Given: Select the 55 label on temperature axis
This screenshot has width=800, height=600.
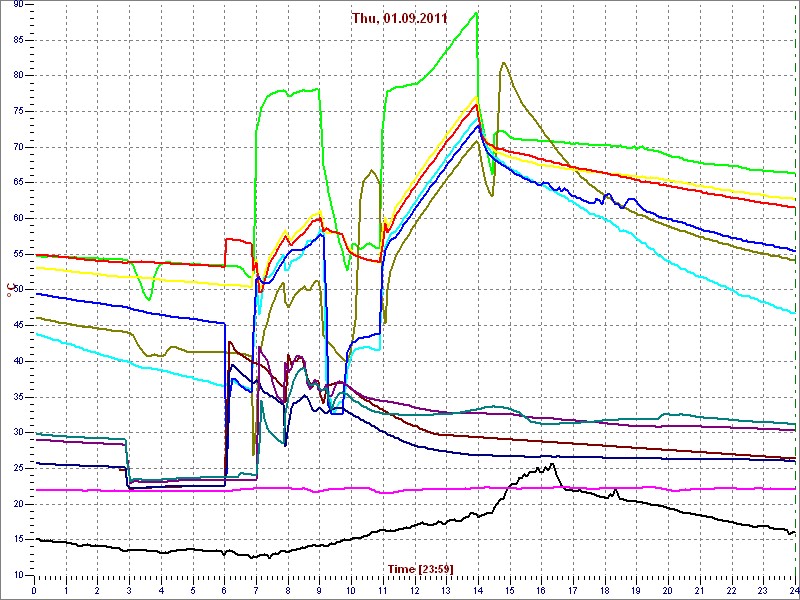Looking at the screenshot, I should tap(17, 254).
